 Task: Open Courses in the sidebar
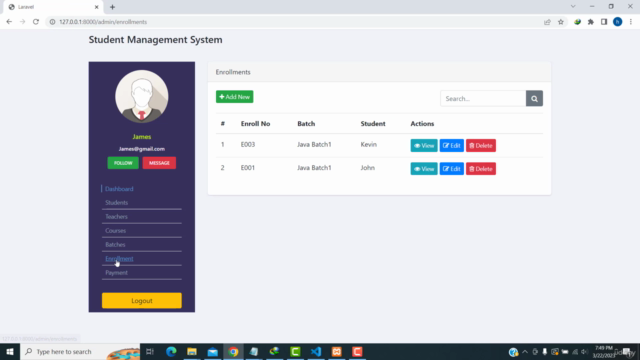[x=116, y=231]
